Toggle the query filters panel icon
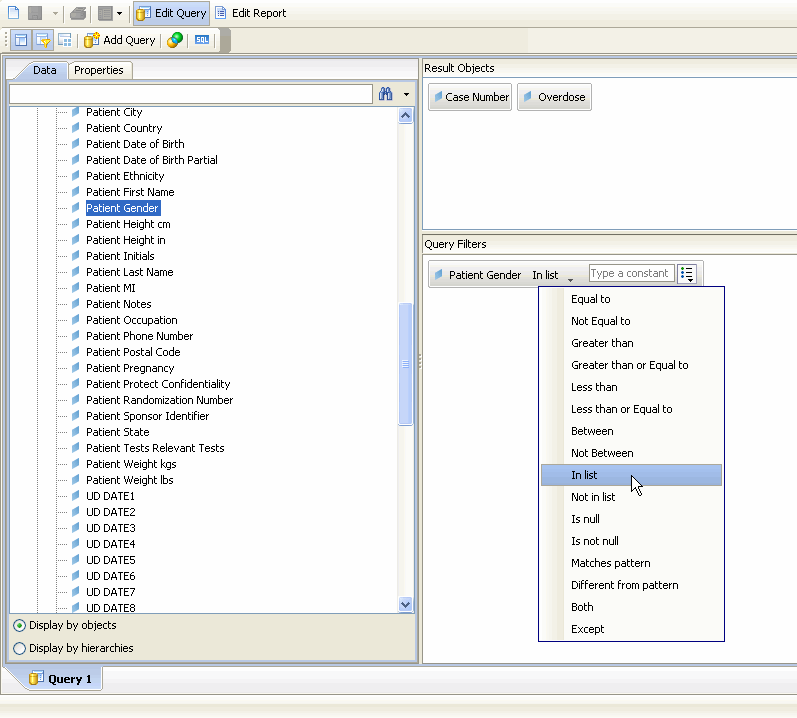This screenshot has height=718, width=797. click(43, 40)
